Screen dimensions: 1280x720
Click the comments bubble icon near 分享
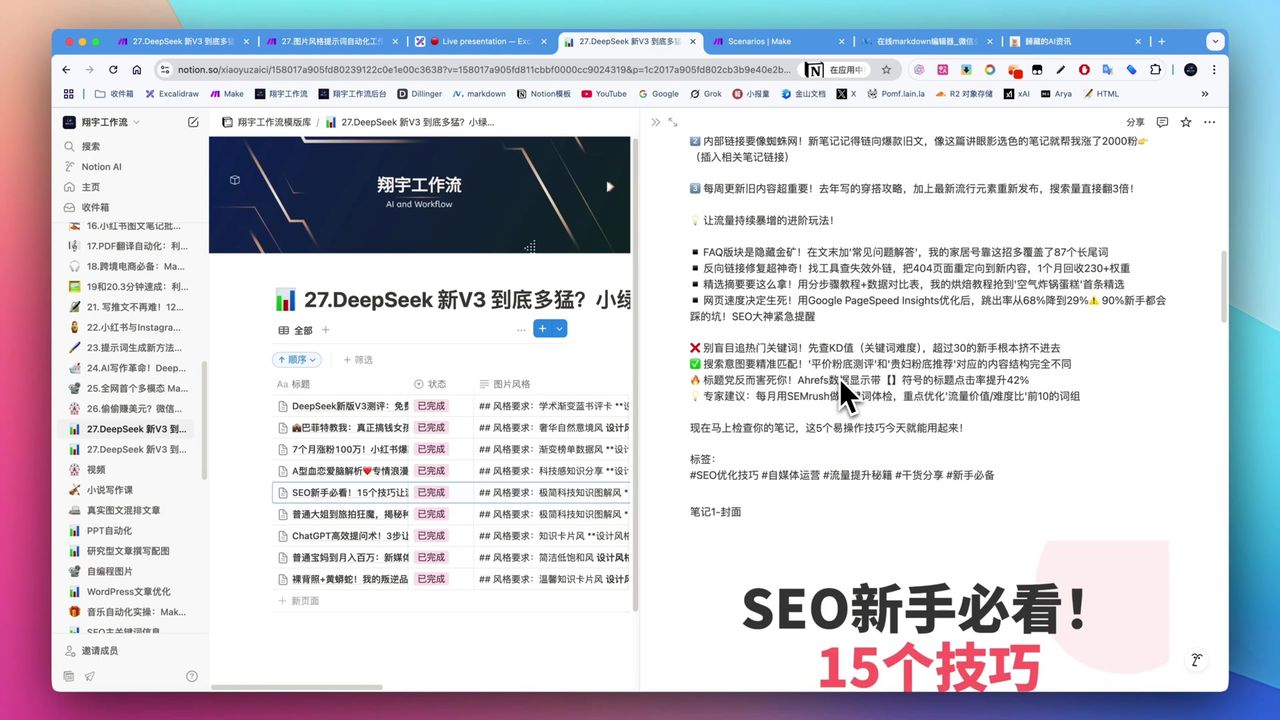tap(1161, 121)
